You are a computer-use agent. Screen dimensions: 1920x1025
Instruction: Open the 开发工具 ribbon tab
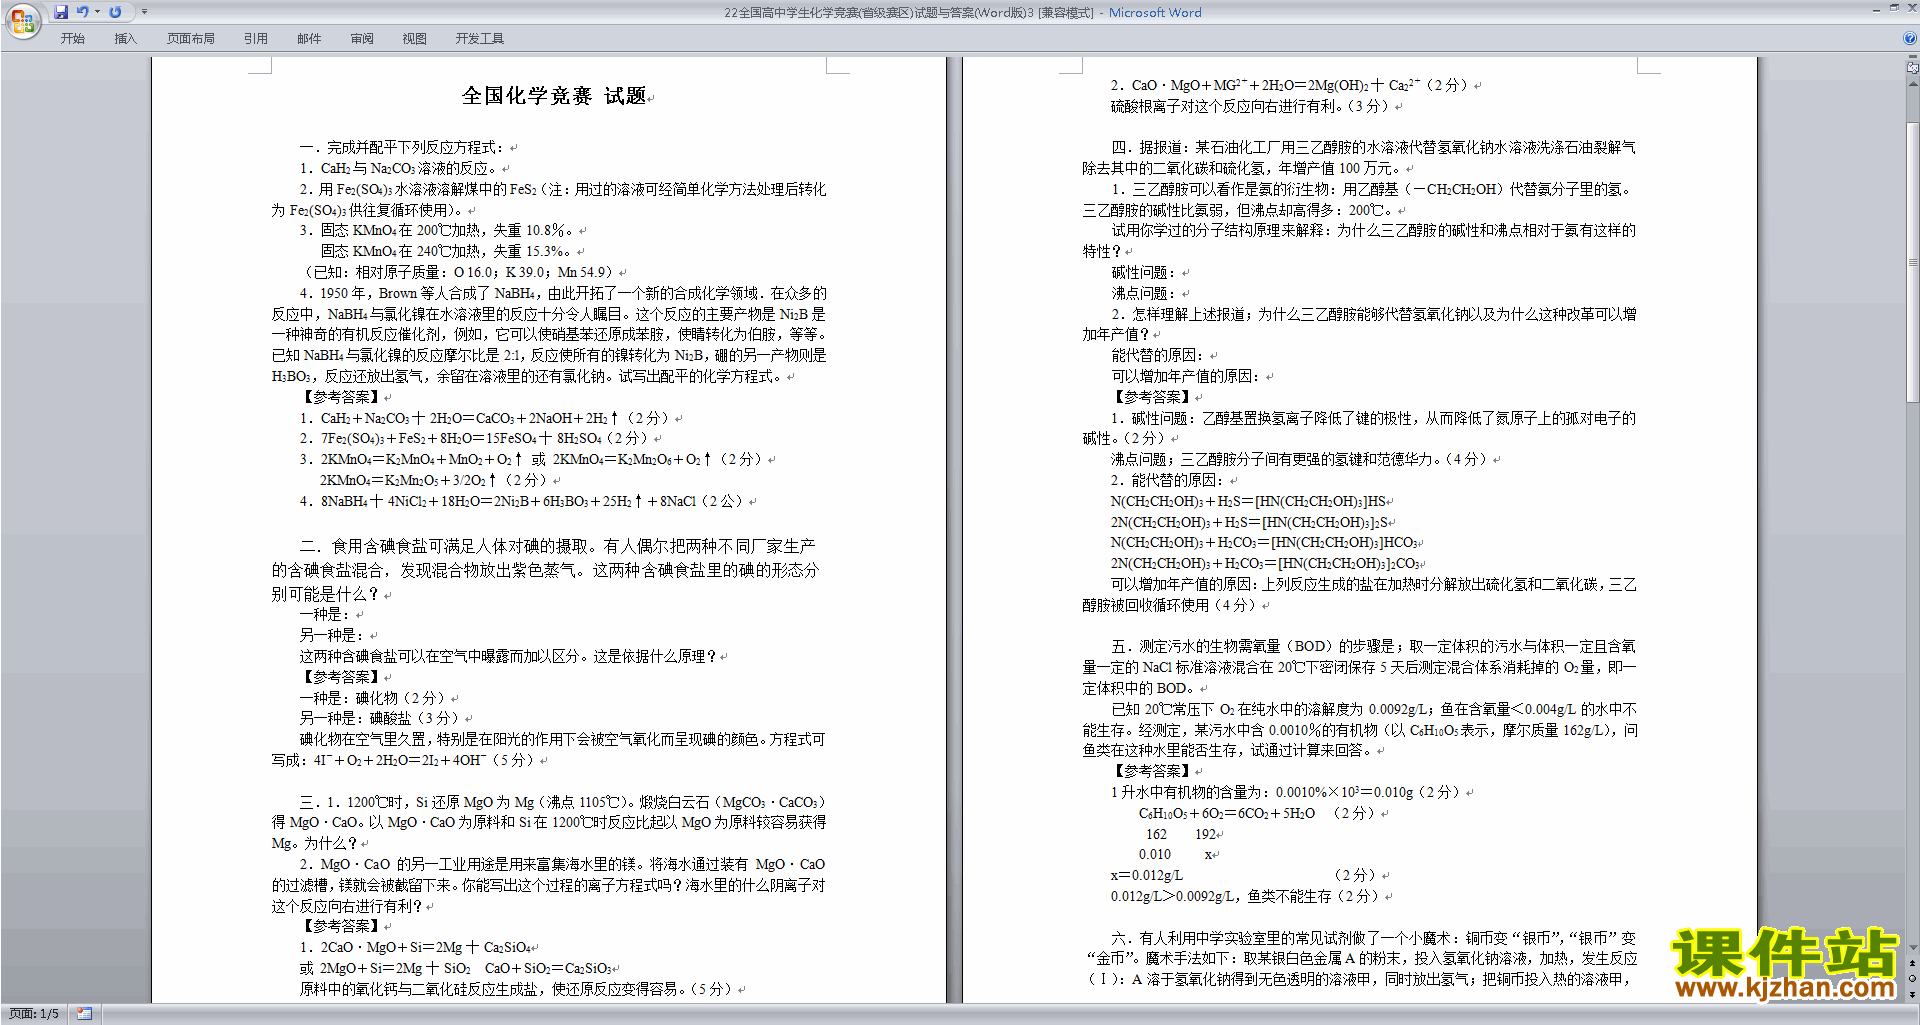coord(480,39)
